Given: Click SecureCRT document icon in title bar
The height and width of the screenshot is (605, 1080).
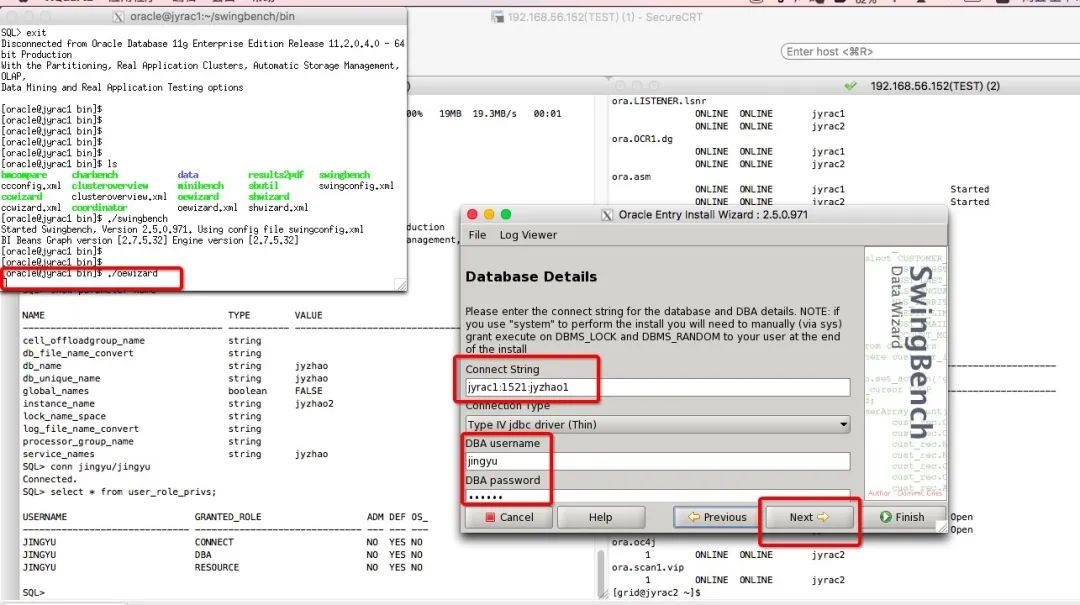Looking at the screenshot, I should [498, 17].
